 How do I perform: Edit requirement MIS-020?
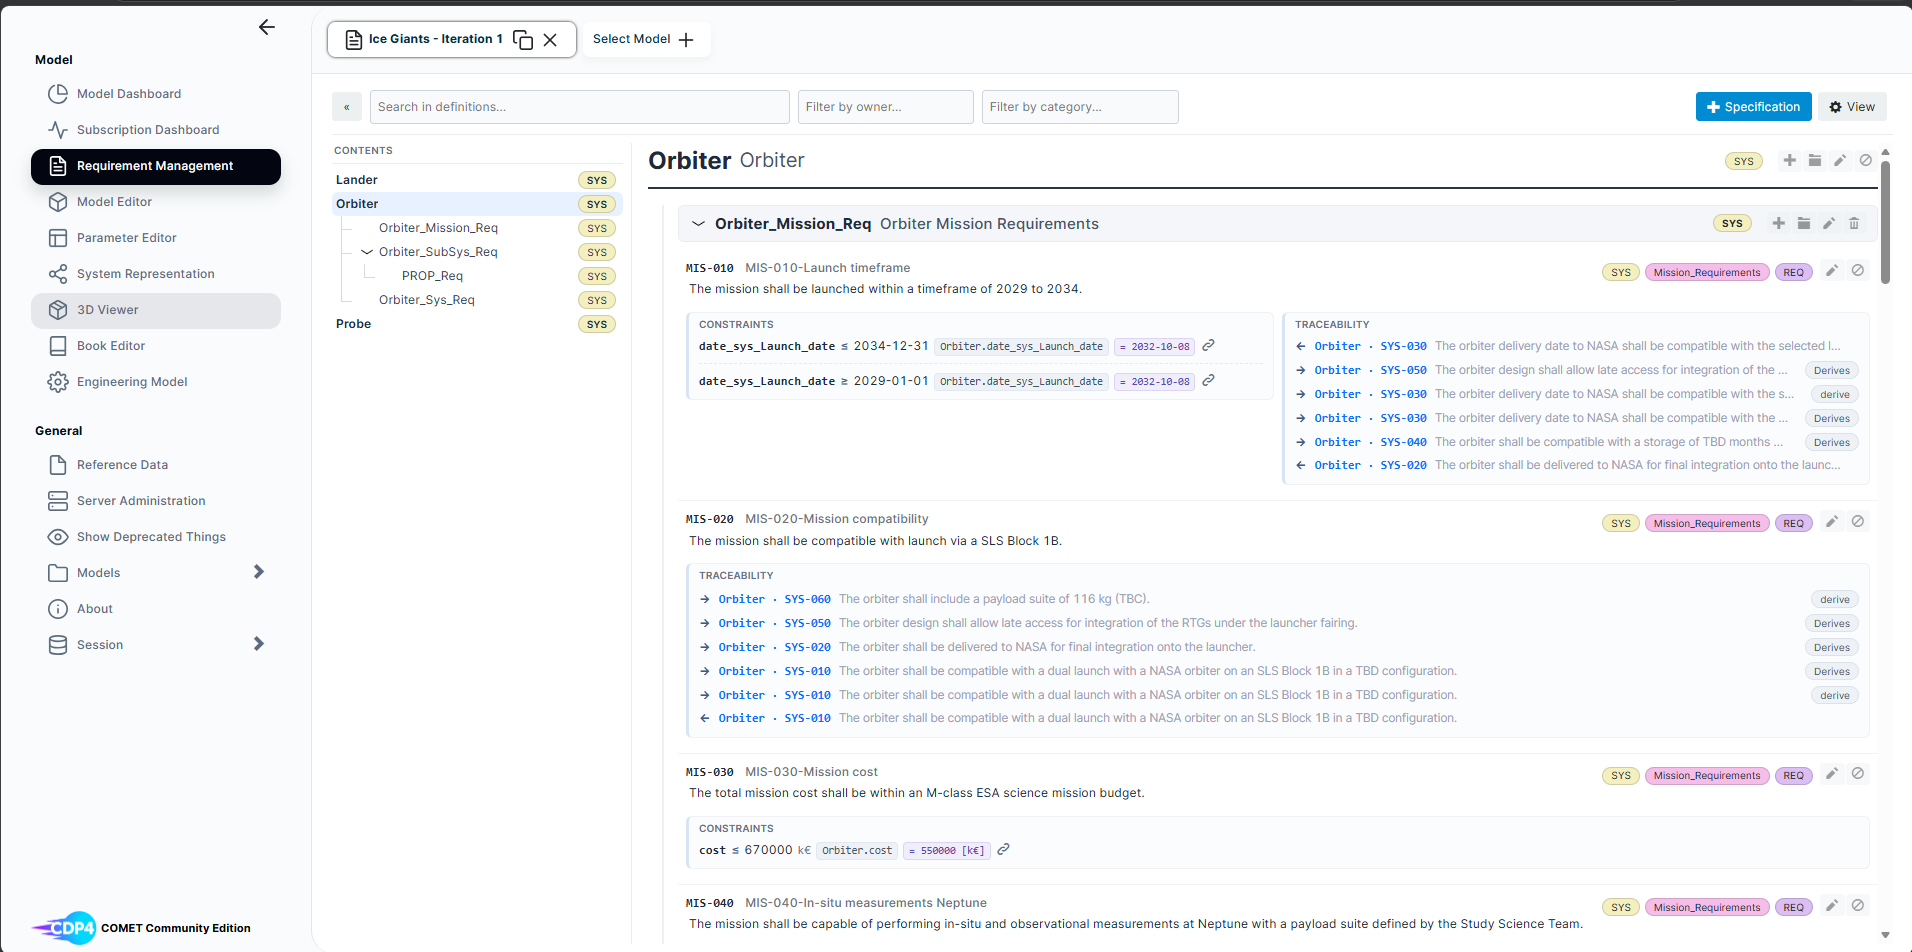coord(1832,521)
